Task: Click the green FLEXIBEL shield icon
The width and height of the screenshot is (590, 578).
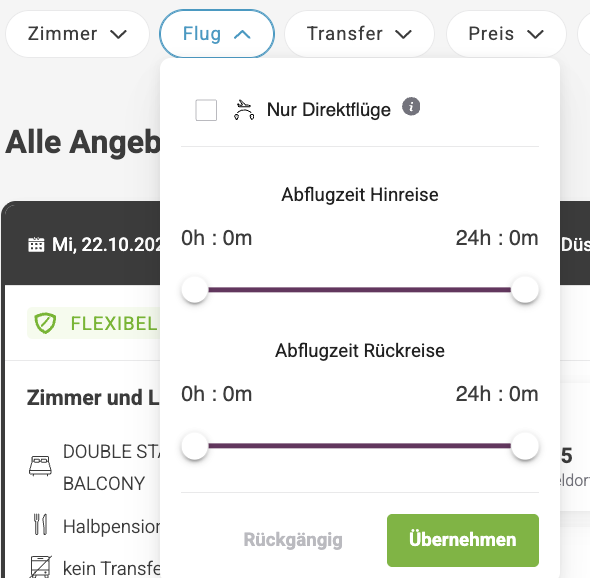Action: [x=45, y=323]
